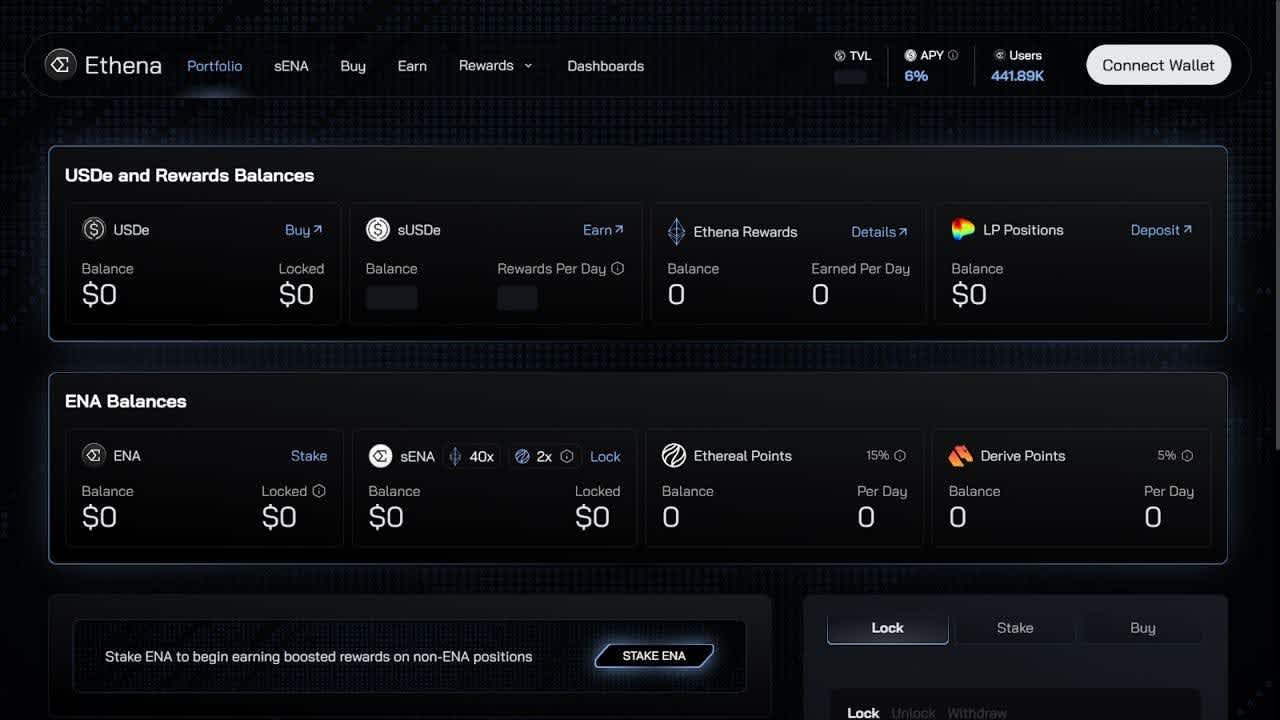The width and height of the screenshot is (1280, 720).
Task: Open the Earn nav item
Action: point(412,66)
